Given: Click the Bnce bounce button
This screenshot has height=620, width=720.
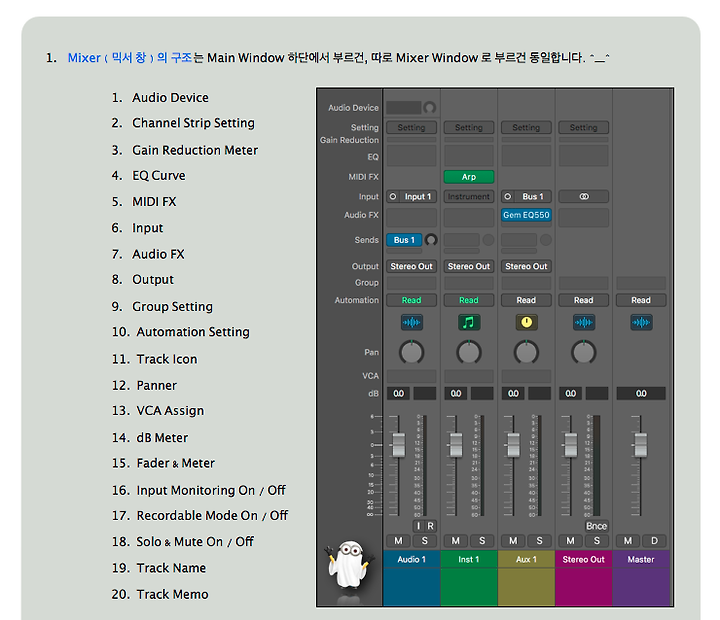Looking at the screenshot, I should tap(596, 526).
